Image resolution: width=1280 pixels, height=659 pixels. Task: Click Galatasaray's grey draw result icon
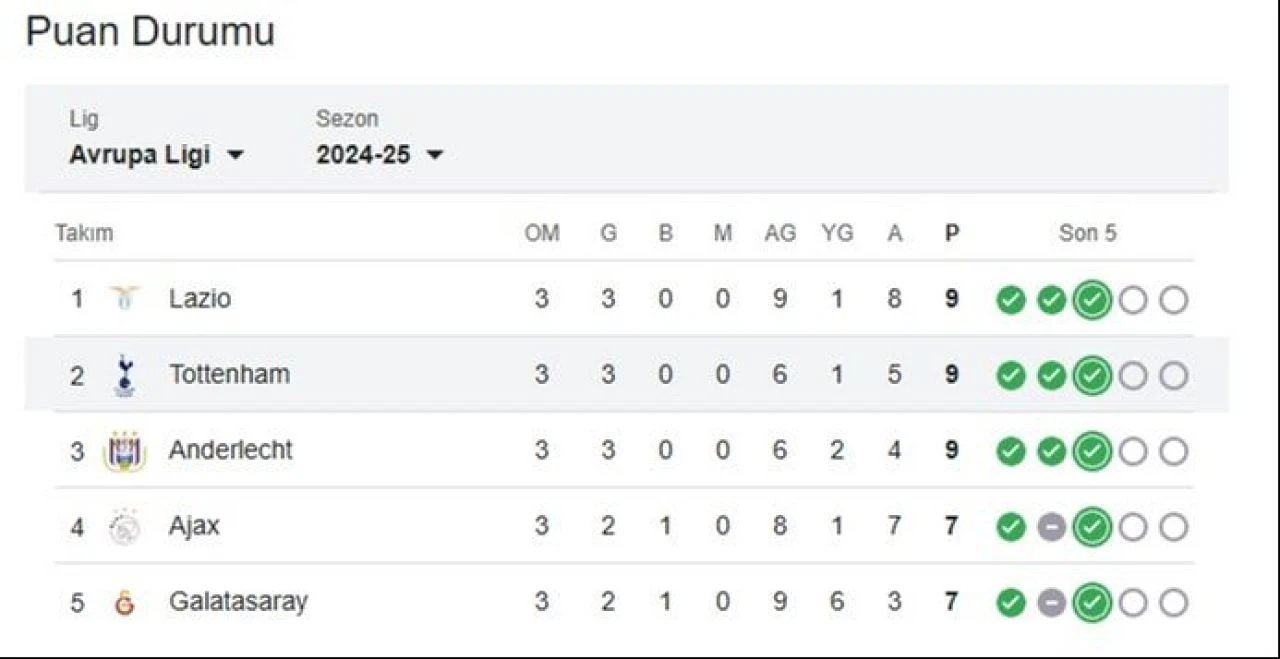(x=1051, y=603)
